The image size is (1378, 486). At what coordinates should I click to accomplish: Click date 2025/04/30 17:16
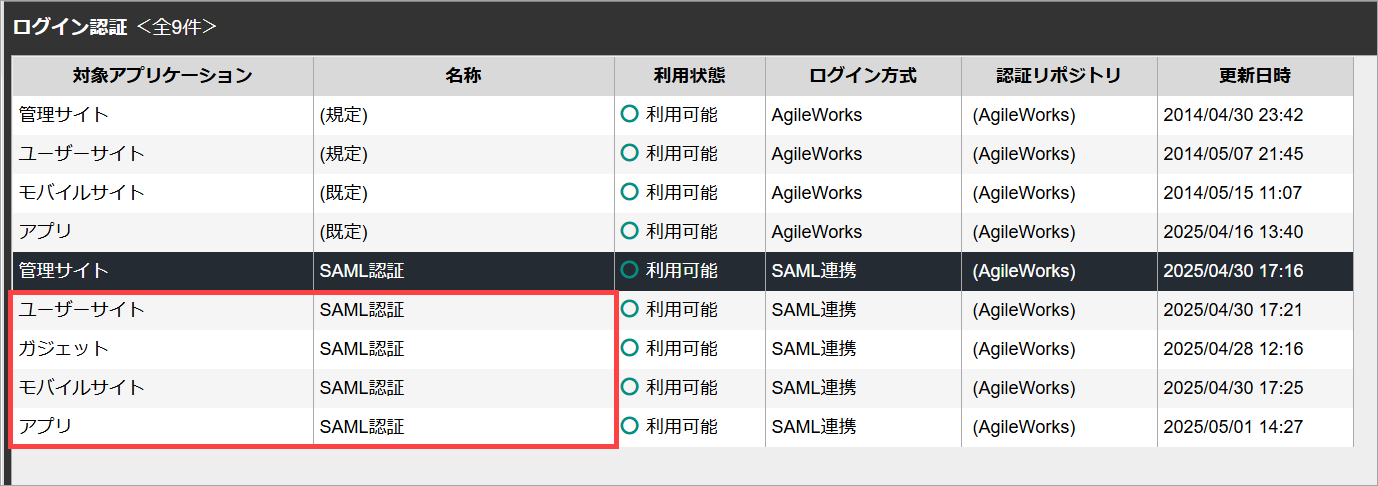[x=1233, y=271]
